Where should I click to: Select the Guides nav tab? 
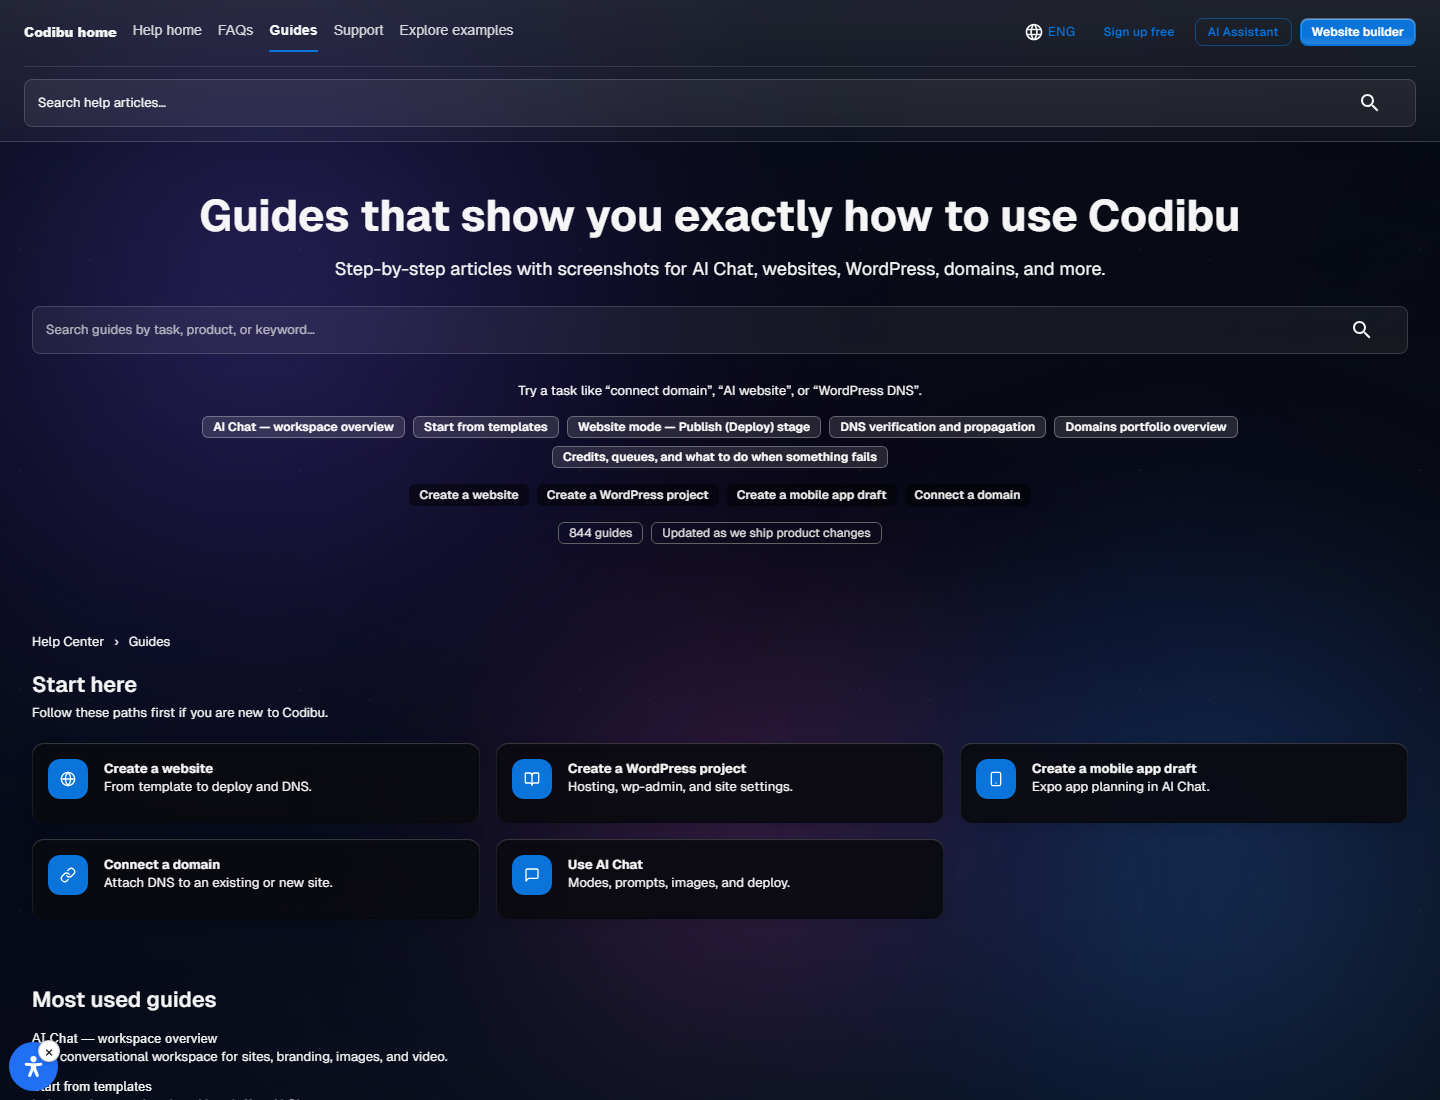point(293,30)
